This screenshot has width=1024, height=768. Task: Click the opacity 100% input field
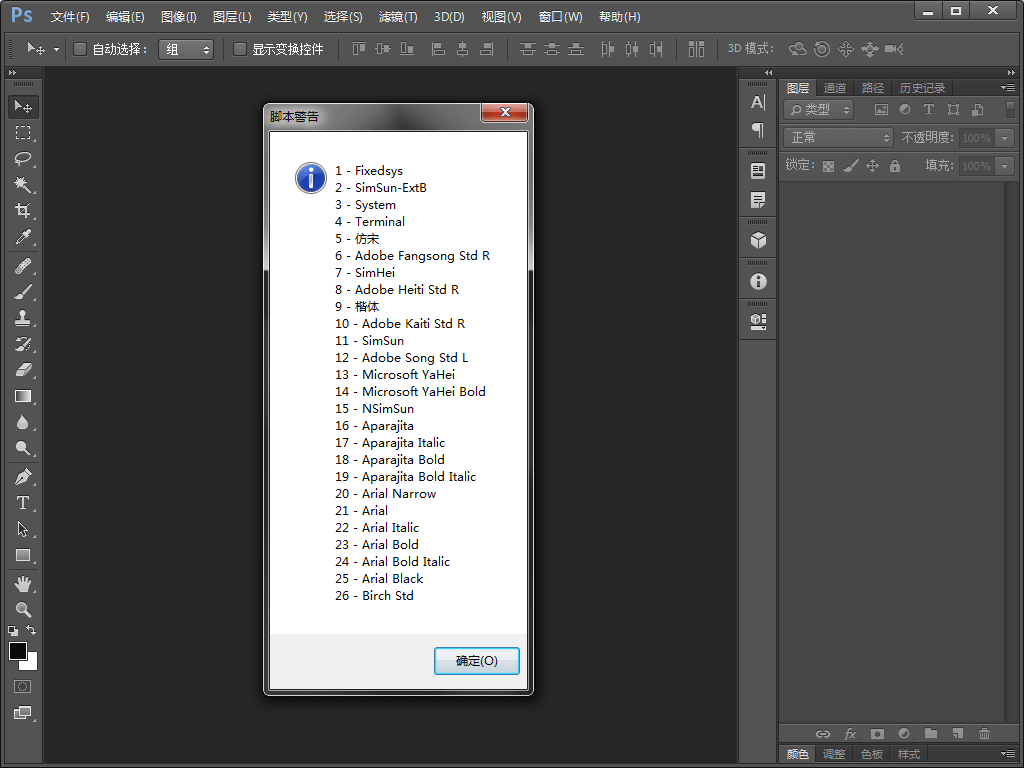coord(977,138)
